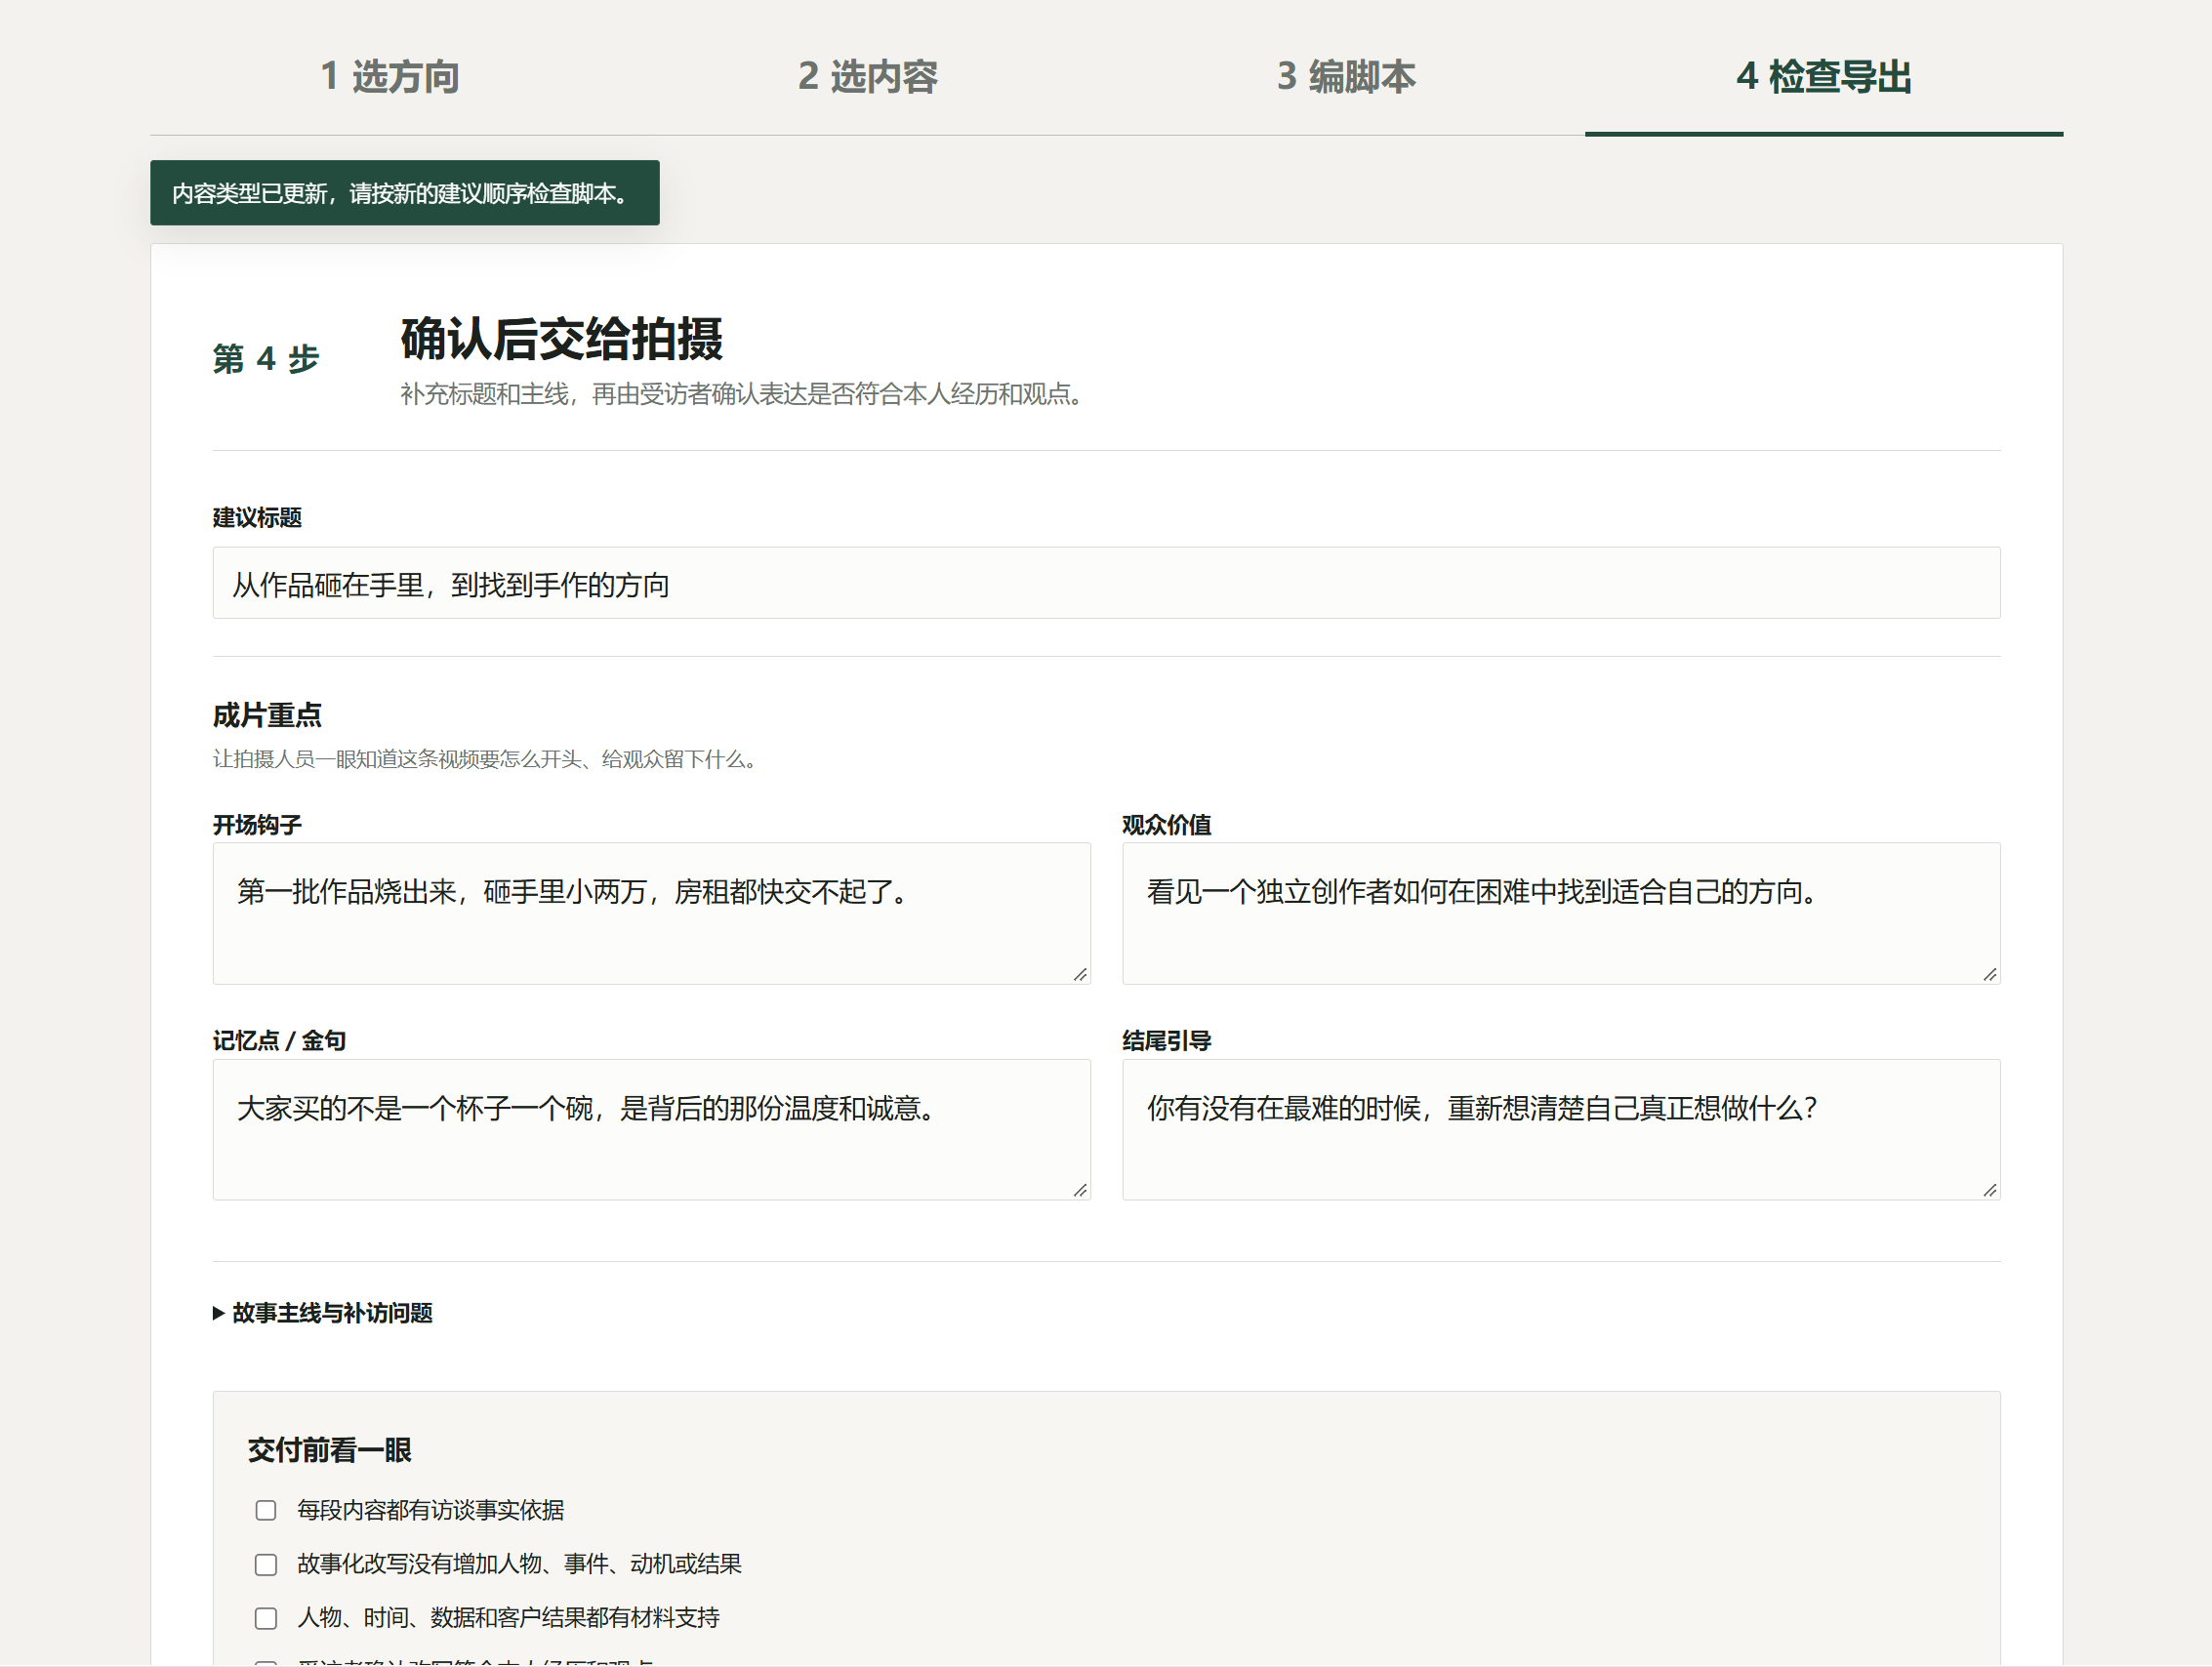Click the 确认后交给拍摄 heading
The width and height of the screenshot is (2212, 1667).
pos(562,339)
